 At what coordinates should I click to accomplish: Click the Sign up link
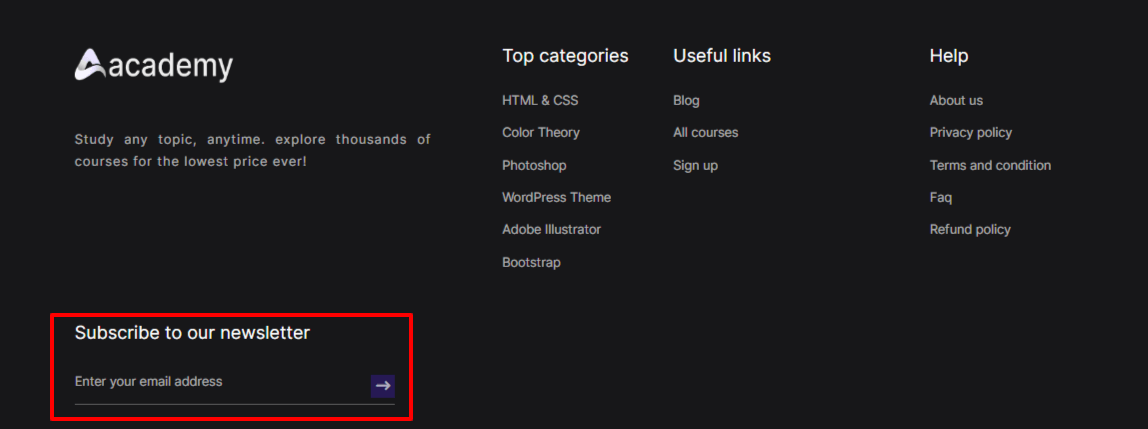[695, 165]
